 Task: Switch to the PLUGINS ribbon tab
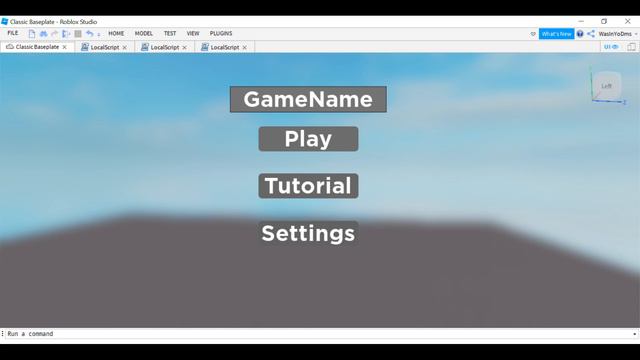point(221,33)
